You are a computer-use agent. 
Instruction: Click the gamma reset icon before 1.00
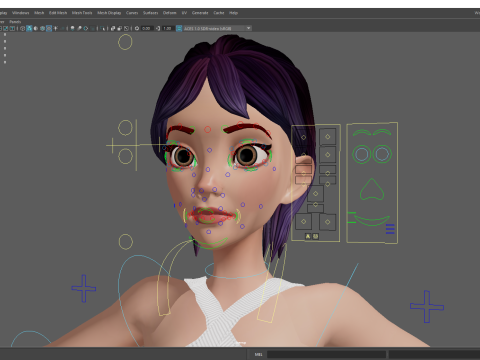[x=158, y=28]
